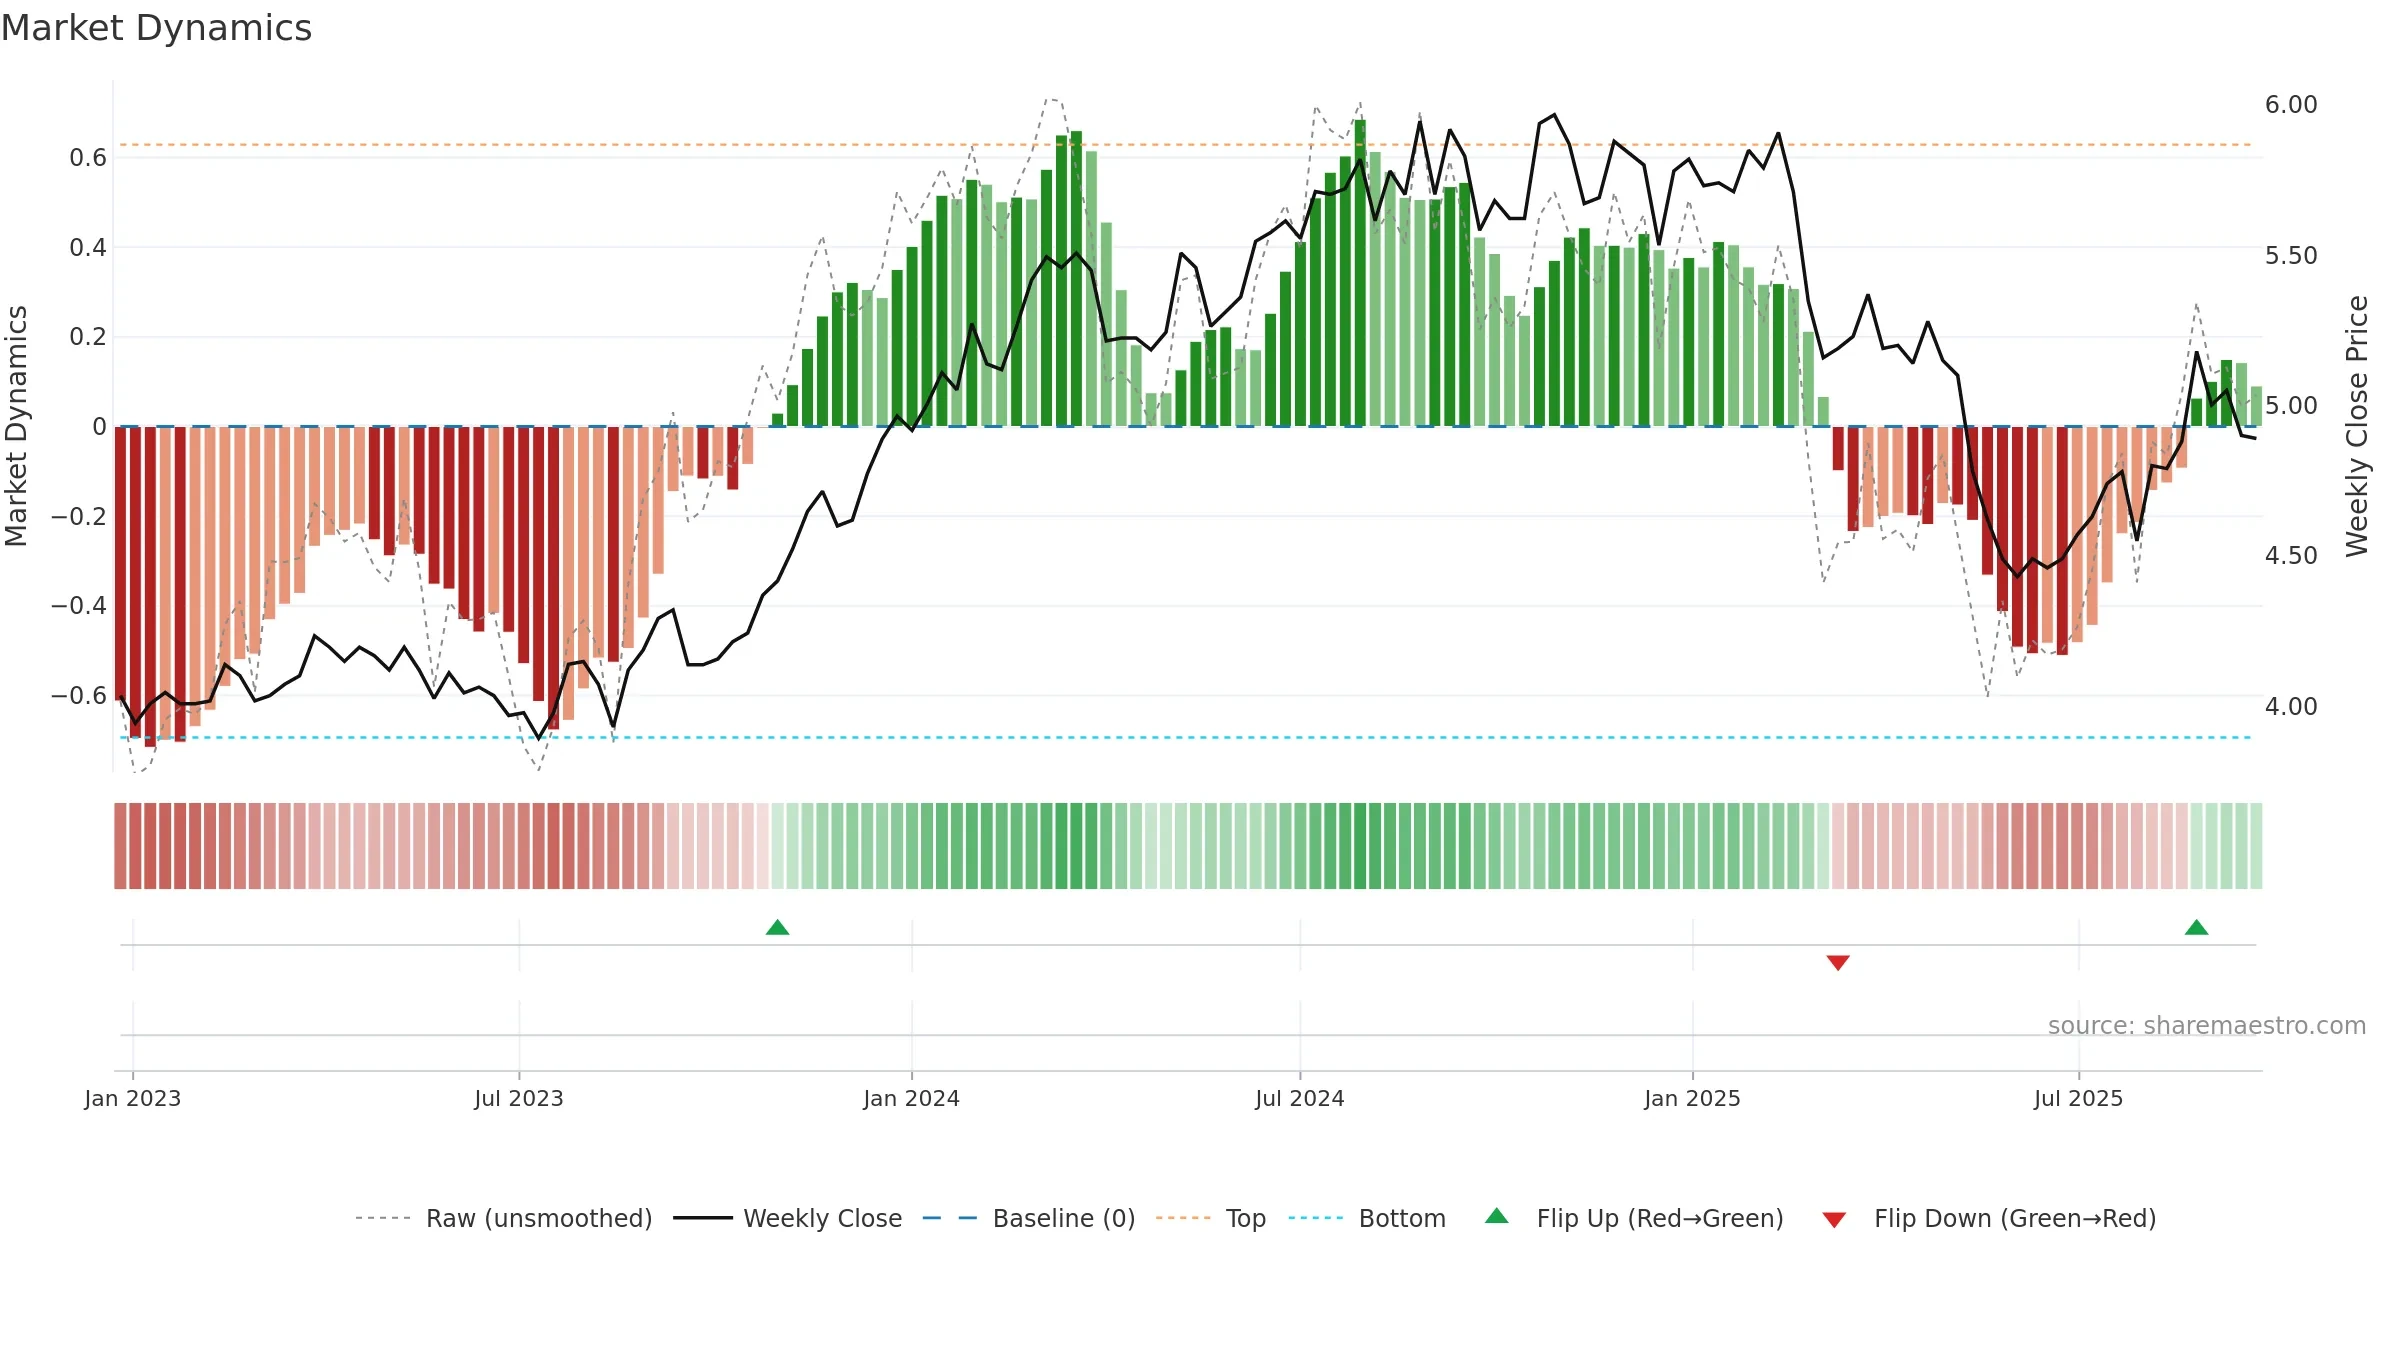Click the source: sharemaestro.com text

[2207, 1025]
